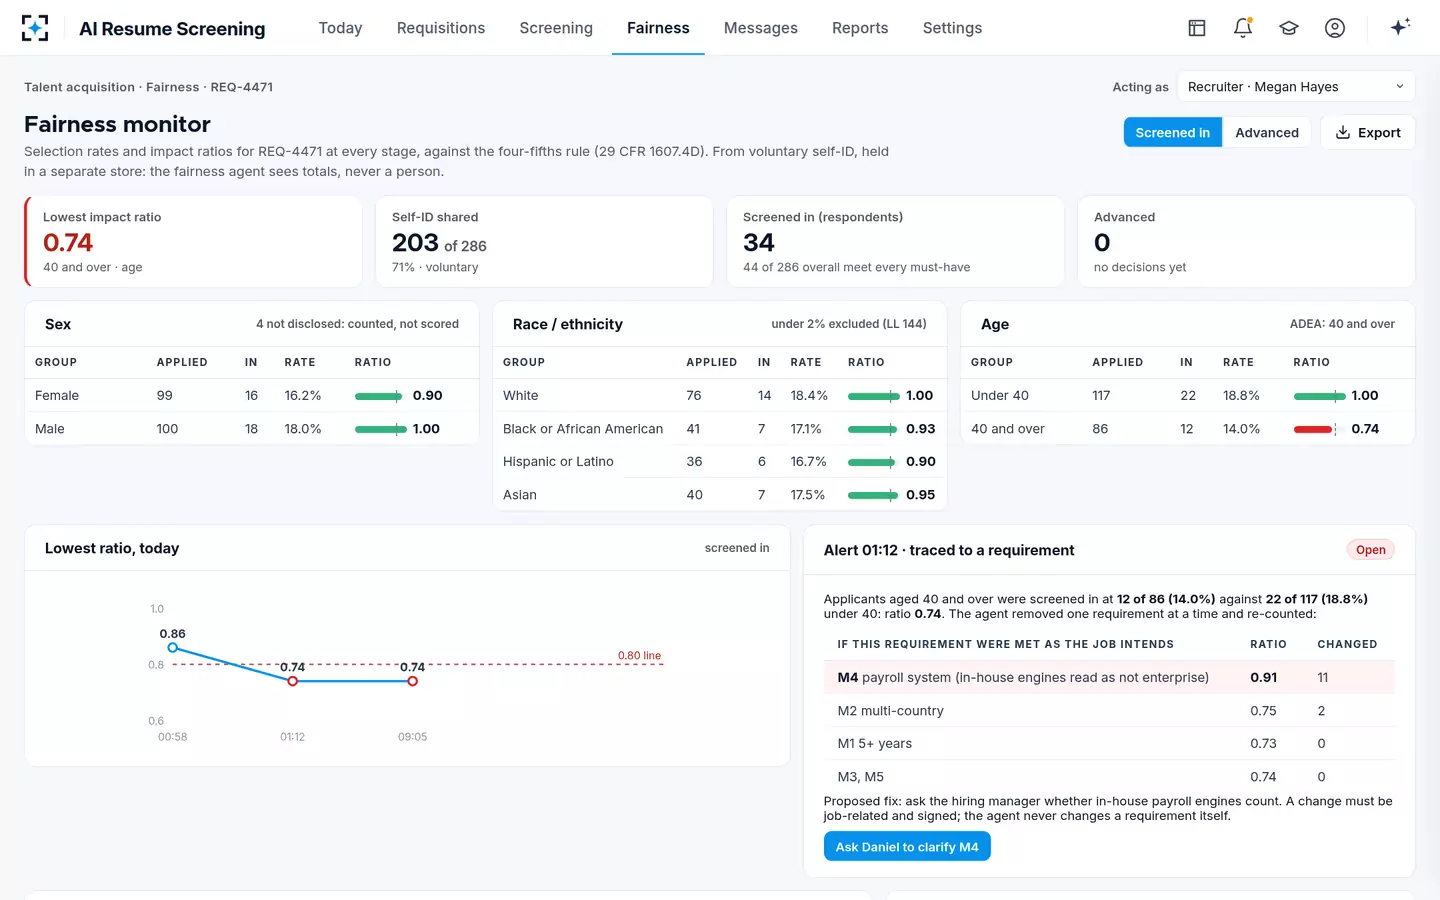Viewport: 1440px width, 900px height.
Task: Click the breadcrumb Talent acquisition · Fairness · REQ-4471
Action: (148, 87)
